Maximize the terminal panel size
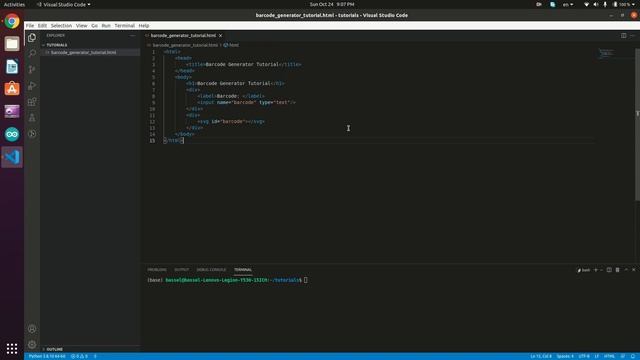Viewport: 640px width, 360px height. pyautogui.click(x=626, y=270)
